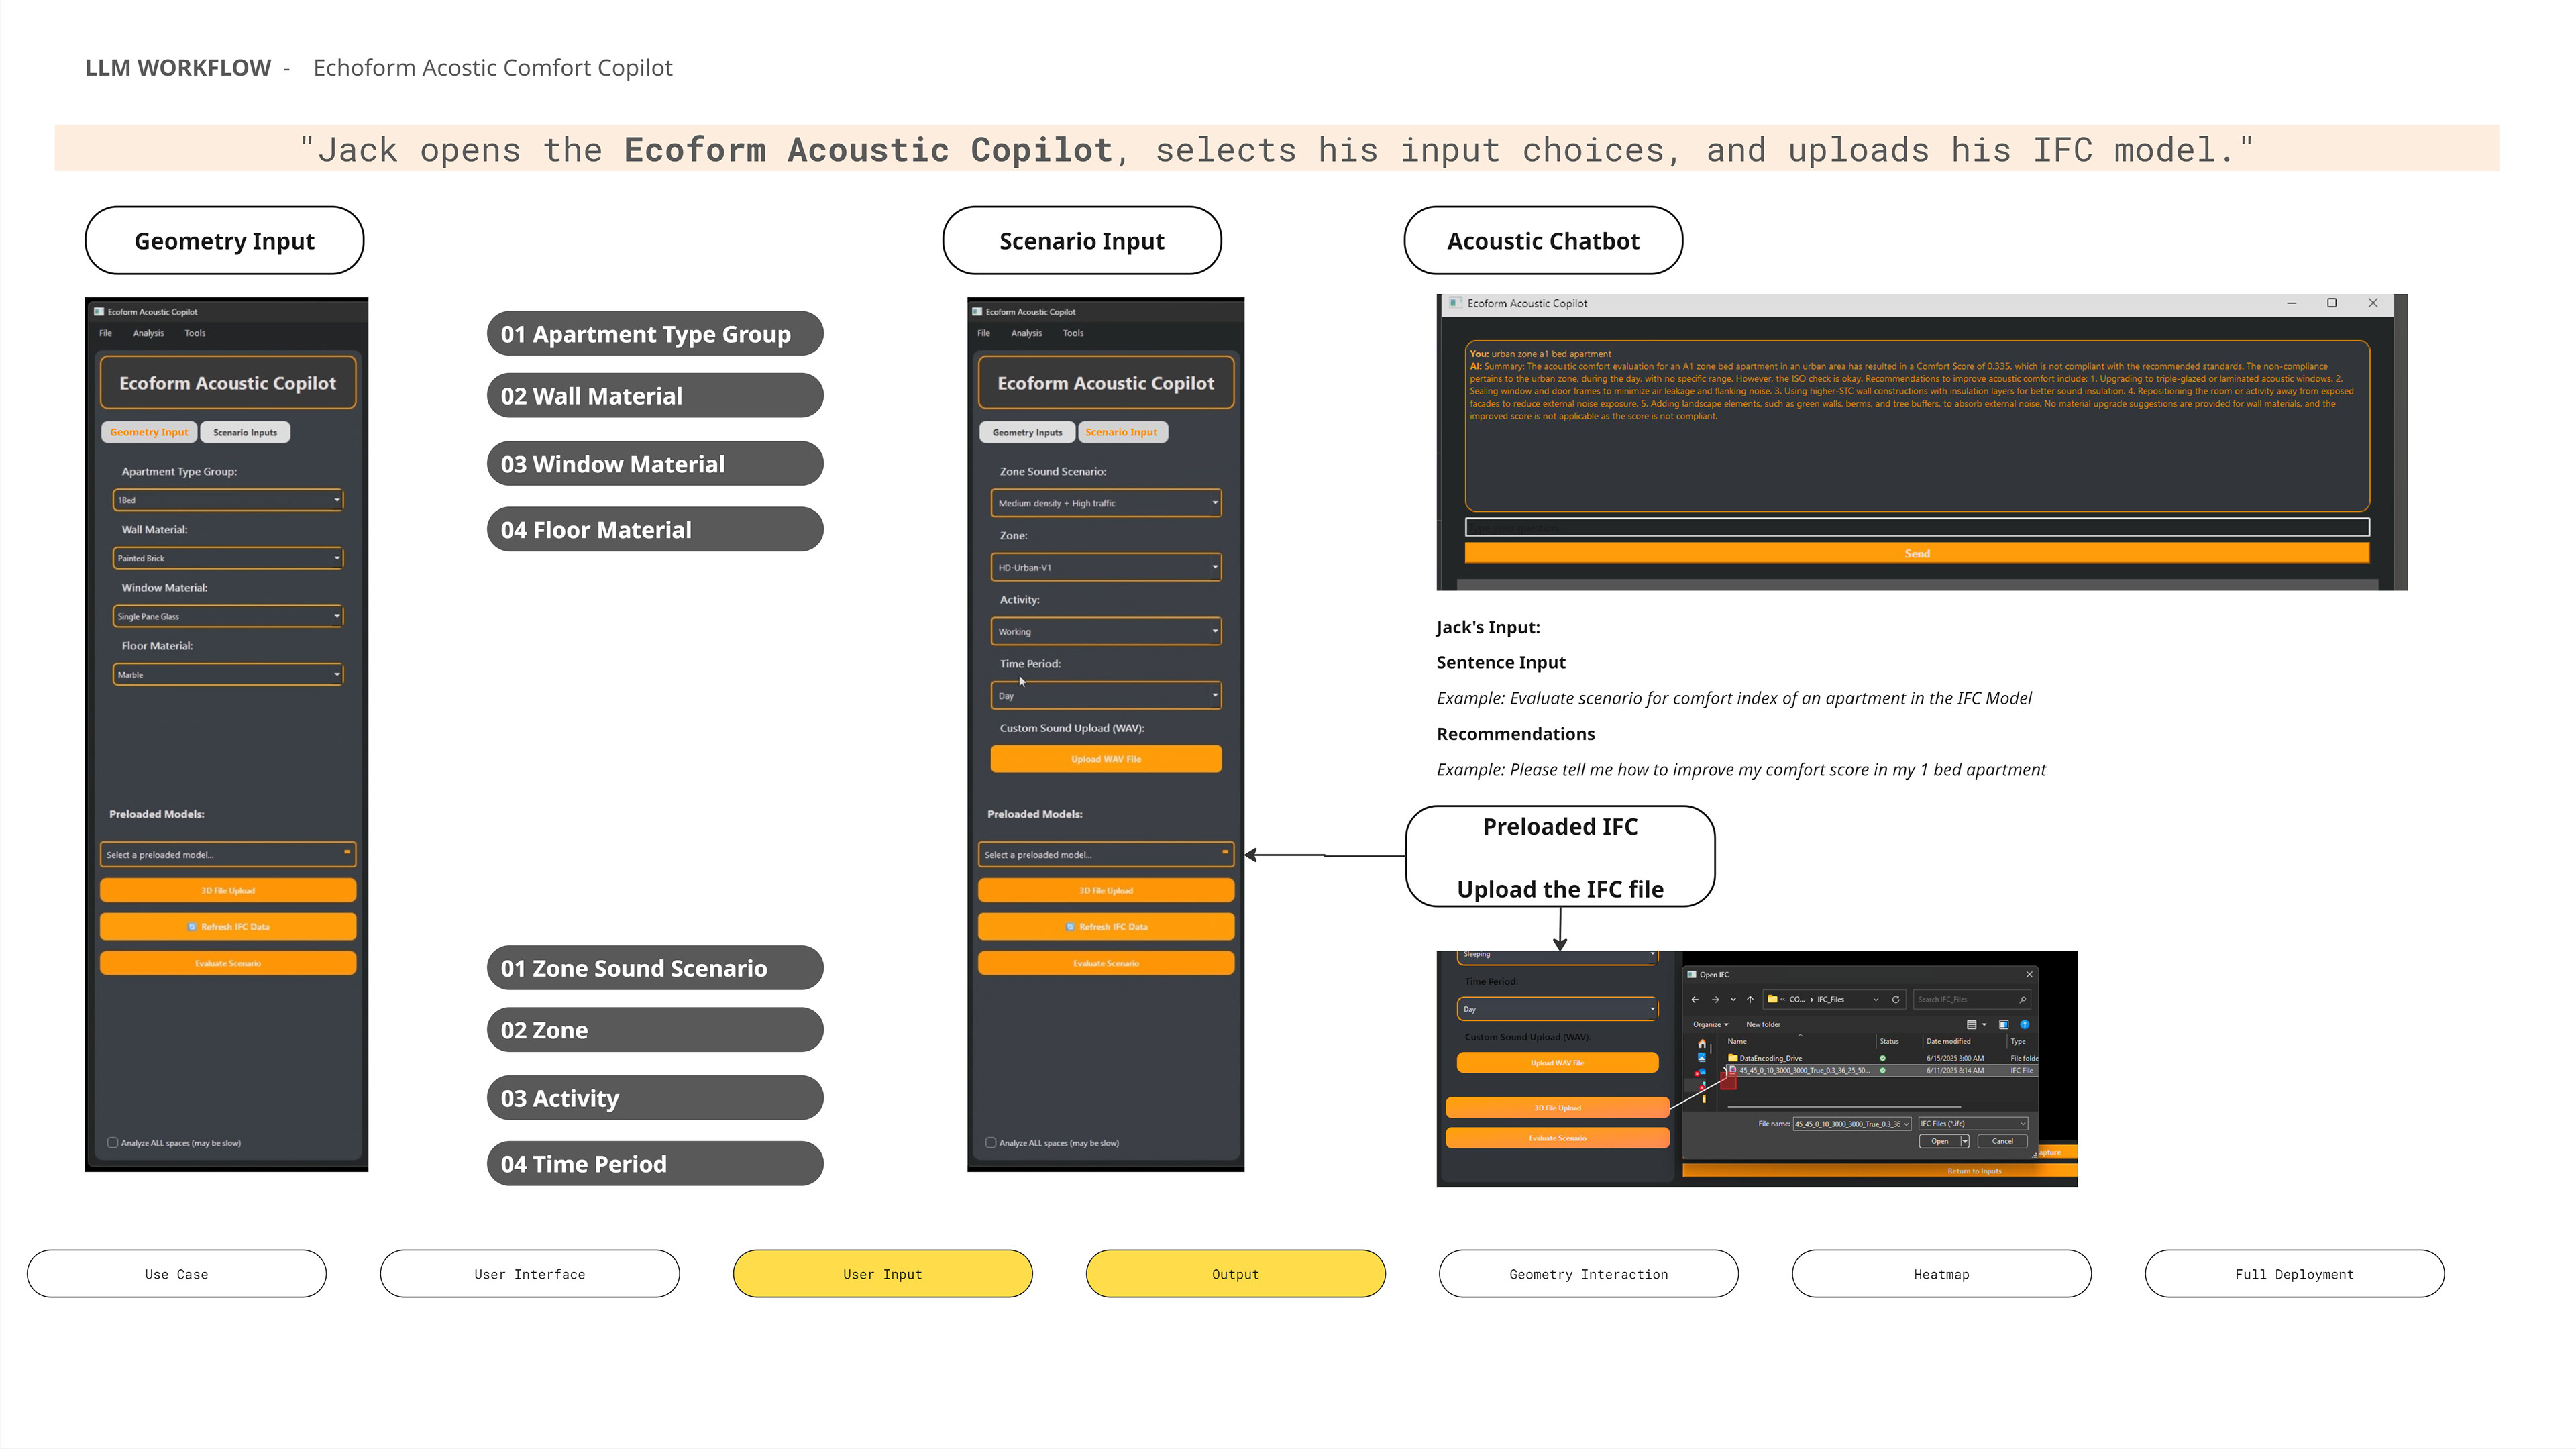This screenshot has height=1449, width=2576.
Task: Open the Activity dropdown showing Working
Action: click(x=1106, y=631)
